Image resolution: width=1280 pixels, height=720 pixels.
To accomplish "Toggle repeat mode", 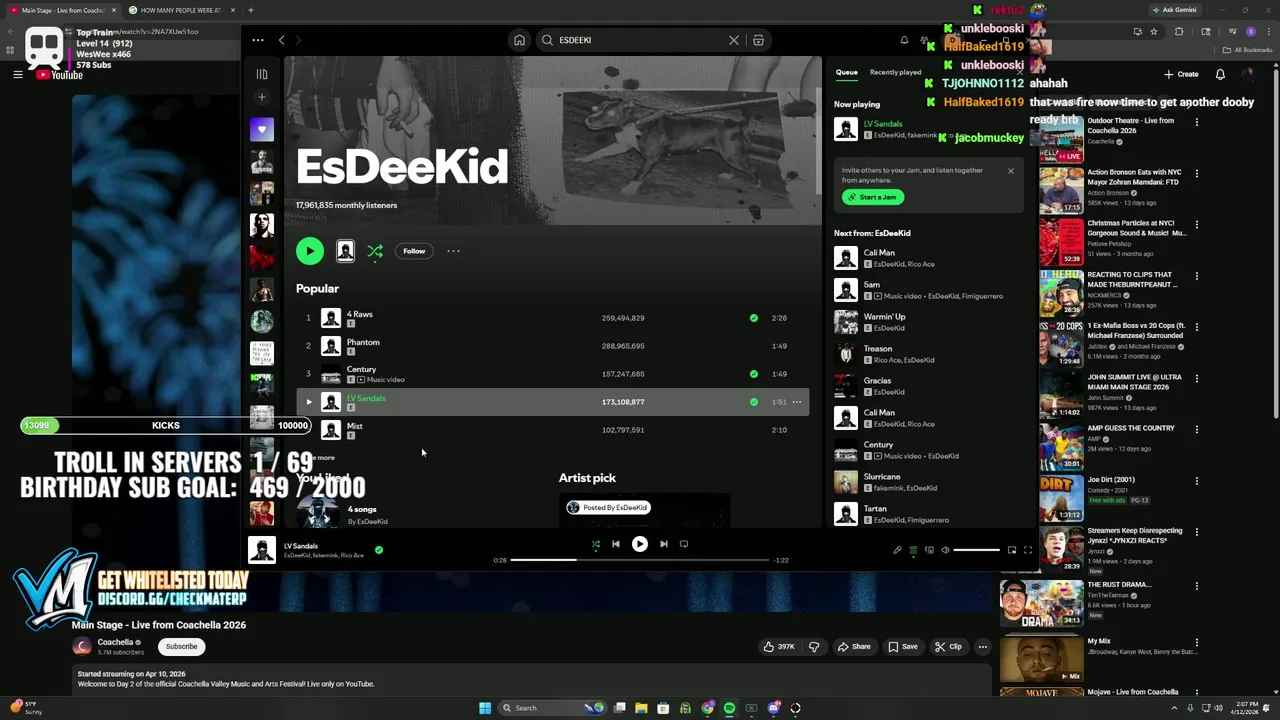I will (684, 544).
